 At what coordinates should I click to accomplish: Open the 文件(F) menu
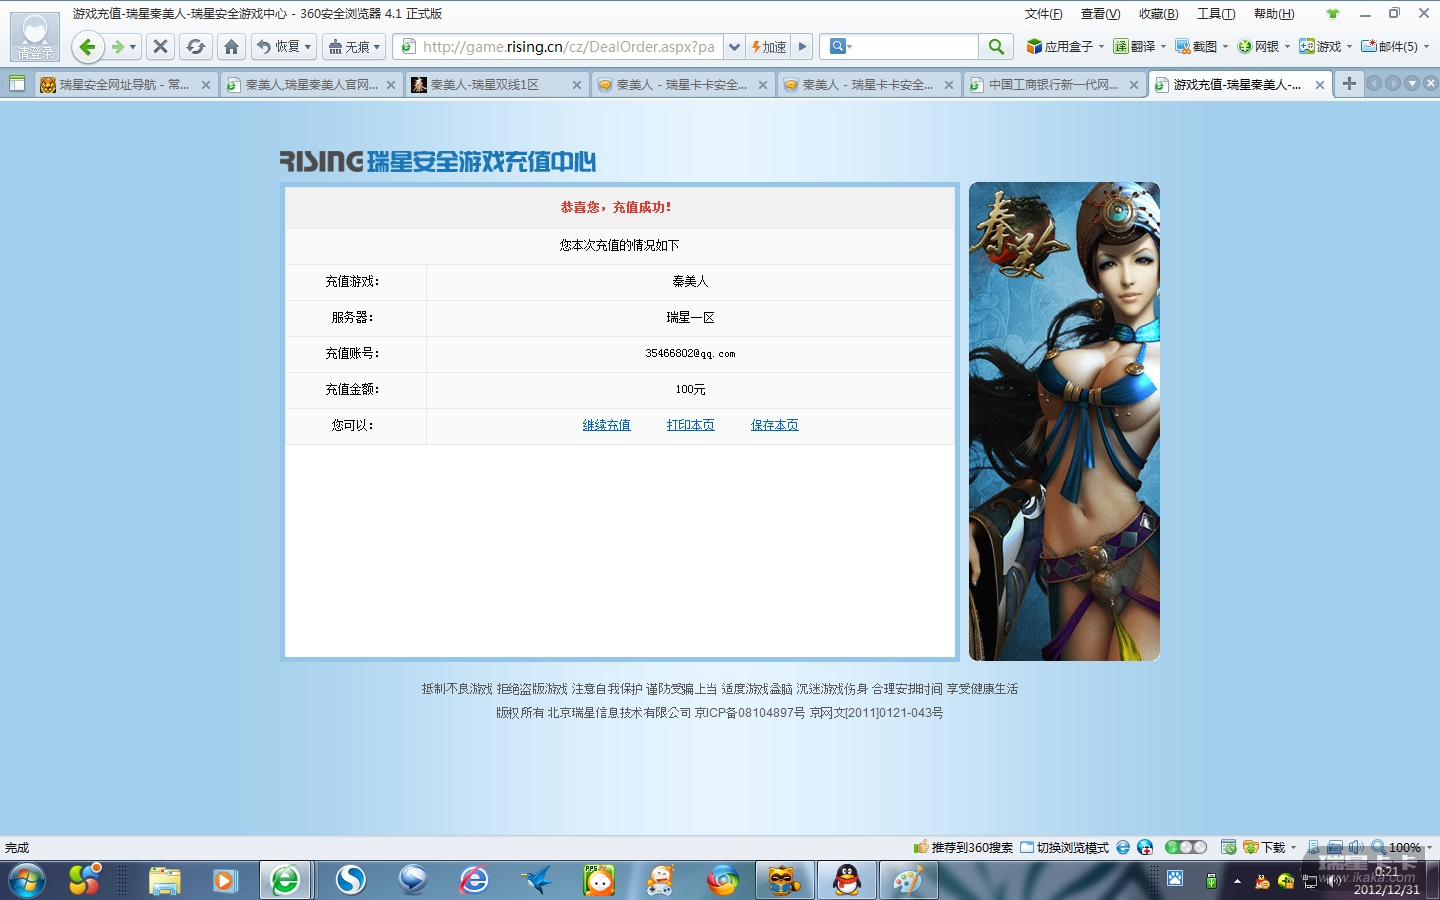point(1044,14)
